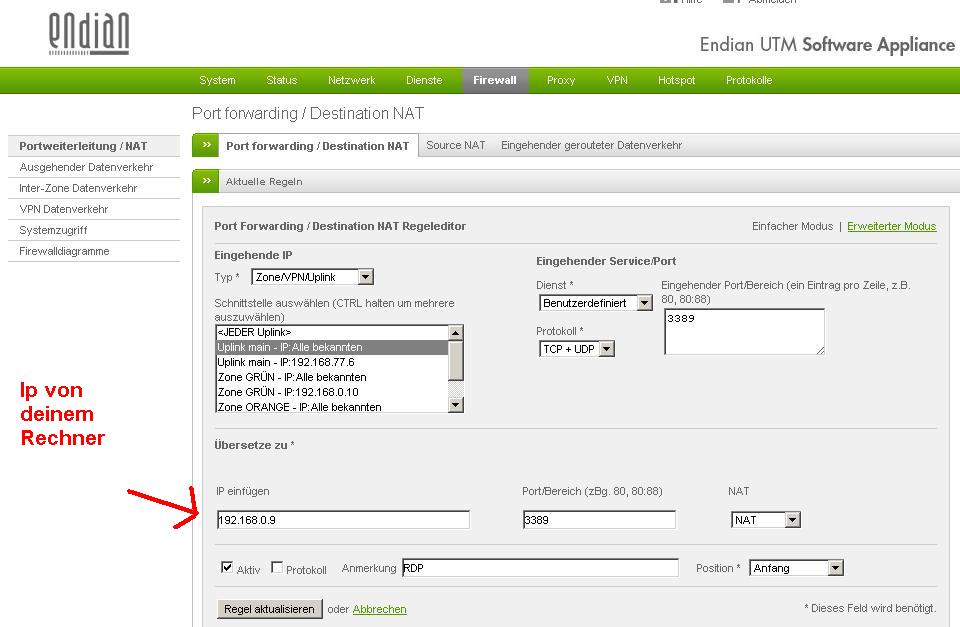Click the Abbrechen link
Screen dimensions: 960x627
pyautogui.click(x=379, y=609)
